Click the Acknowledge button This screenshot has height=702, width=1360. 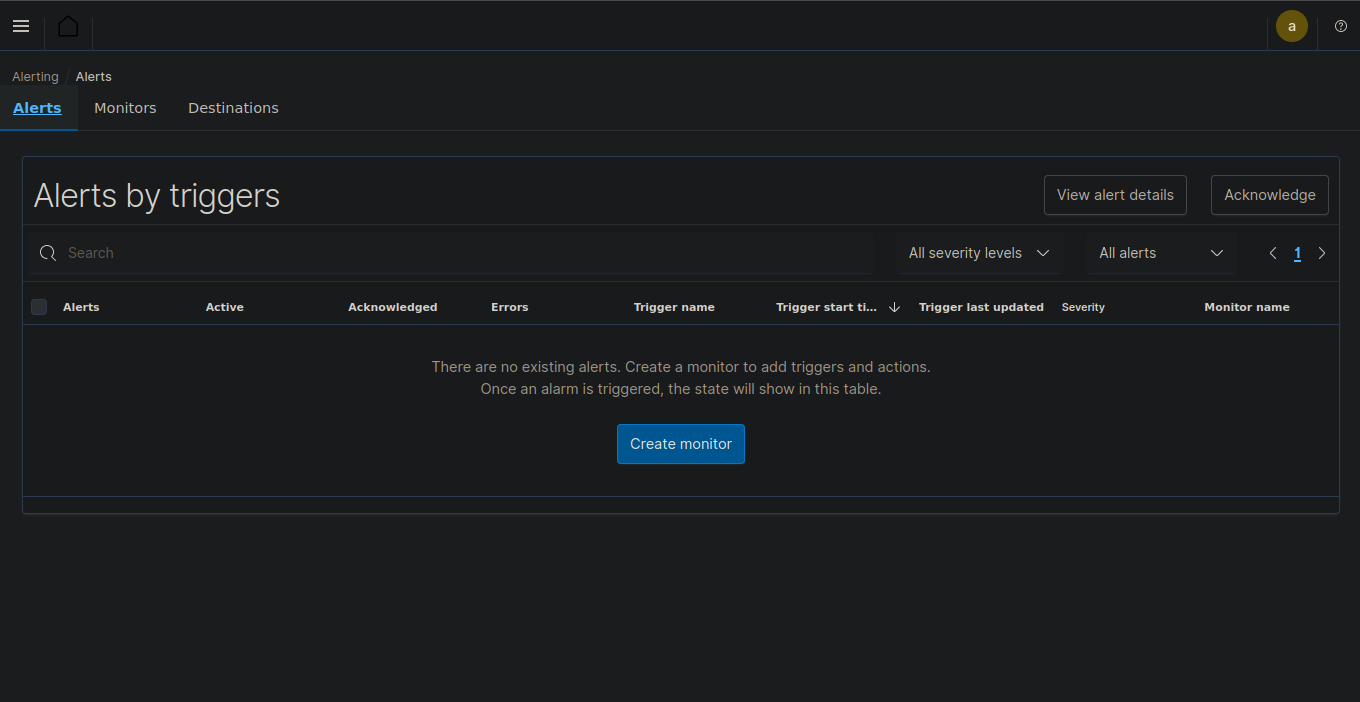[x=1270, y=195]
